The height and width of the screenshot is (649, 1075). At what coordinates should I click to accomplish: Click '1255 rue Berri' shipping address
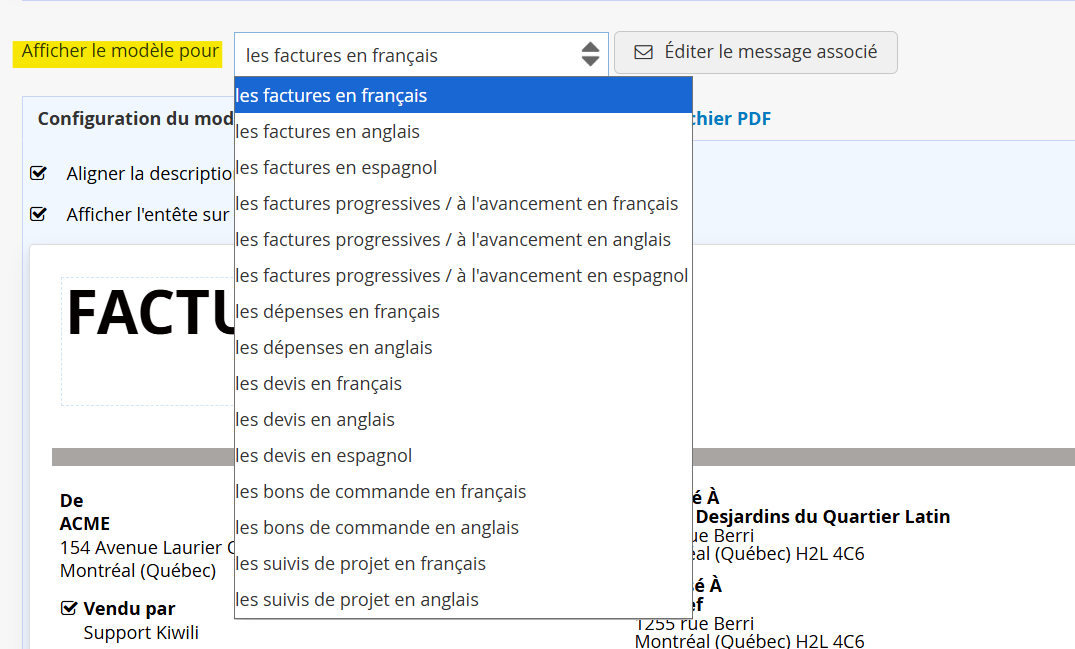pos(694,623)
